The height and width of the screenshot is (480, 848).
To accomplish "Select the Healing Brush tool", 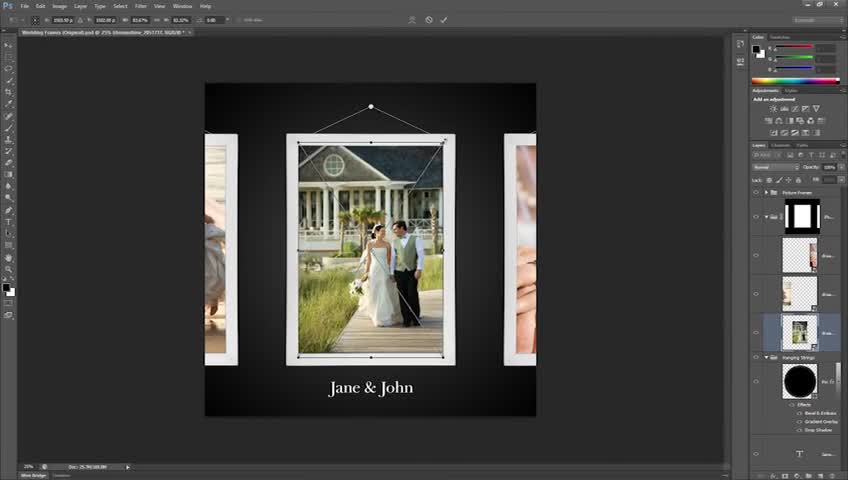I will point(8,116).
